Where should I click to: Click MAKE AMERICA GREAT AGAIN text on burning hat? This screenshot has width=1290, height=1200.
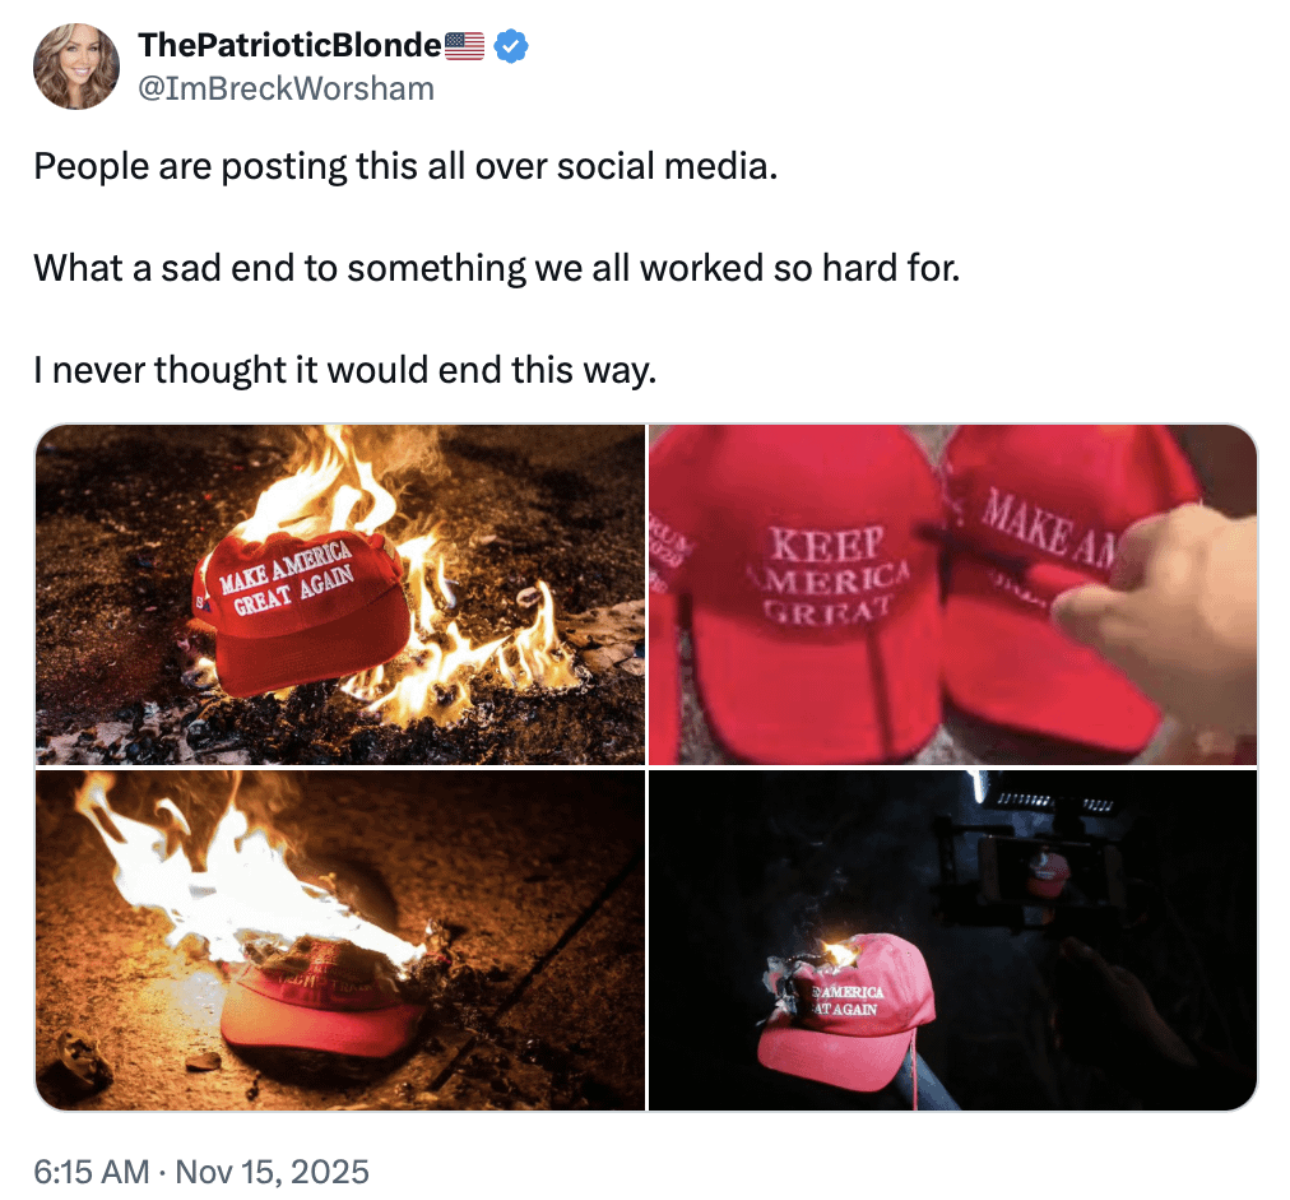coord(286,577)
